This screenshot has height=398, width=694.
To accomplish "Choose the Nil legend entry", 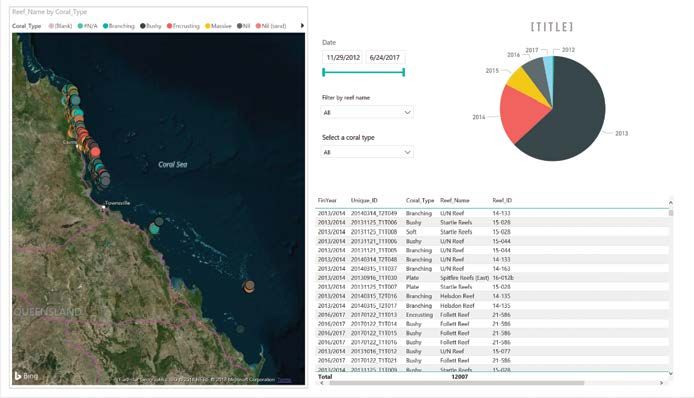I will tap(243, 26).
